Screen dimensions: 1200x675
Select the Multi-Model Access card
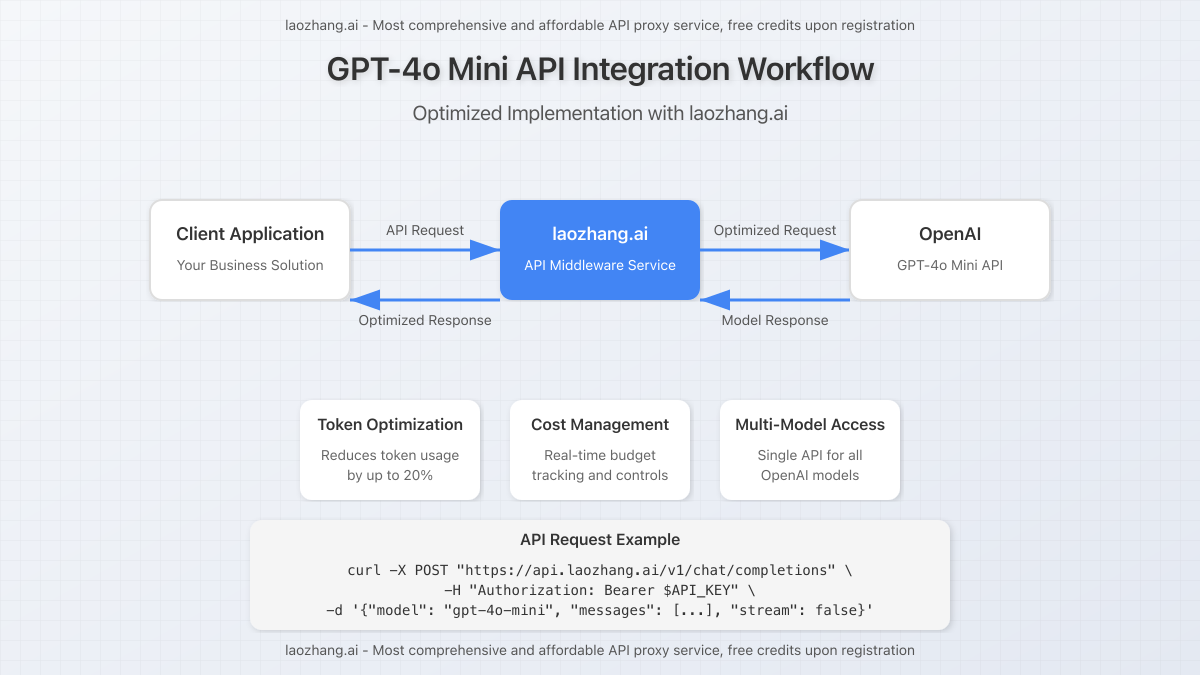click(x=810, y=450)
